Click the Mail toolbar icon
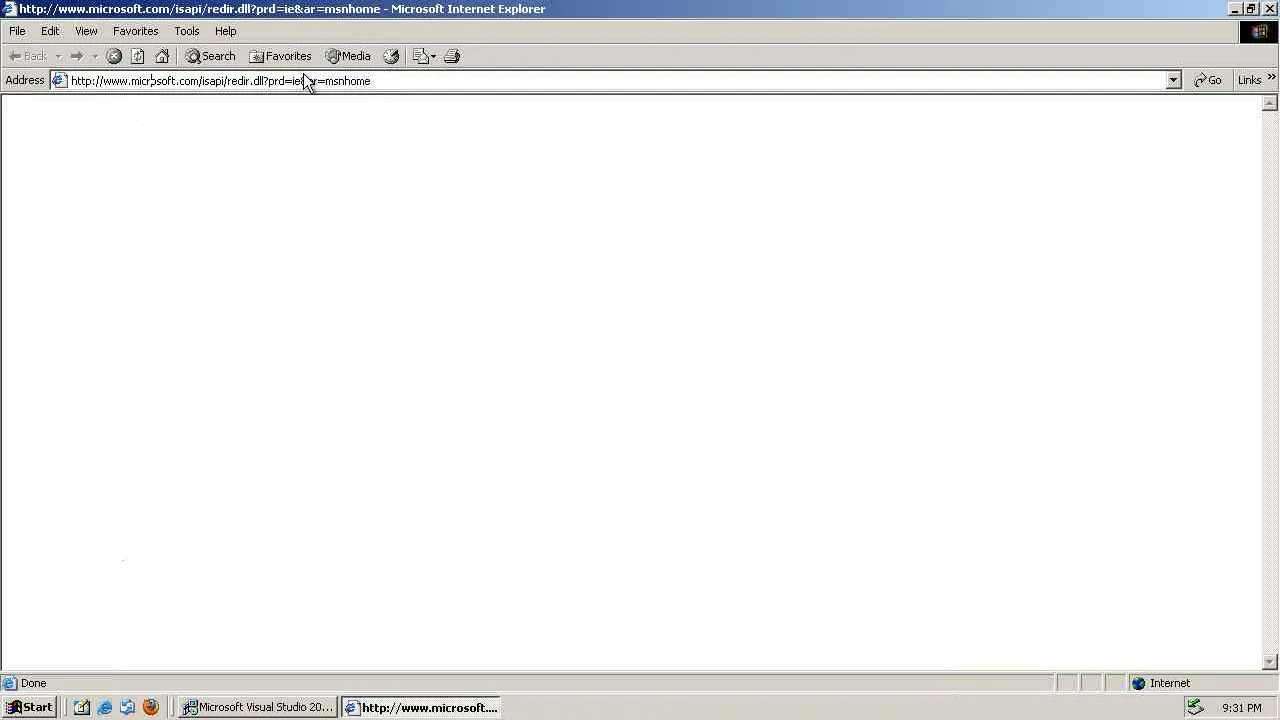This screenshot has width=1280, height=720. pos(420,56)
